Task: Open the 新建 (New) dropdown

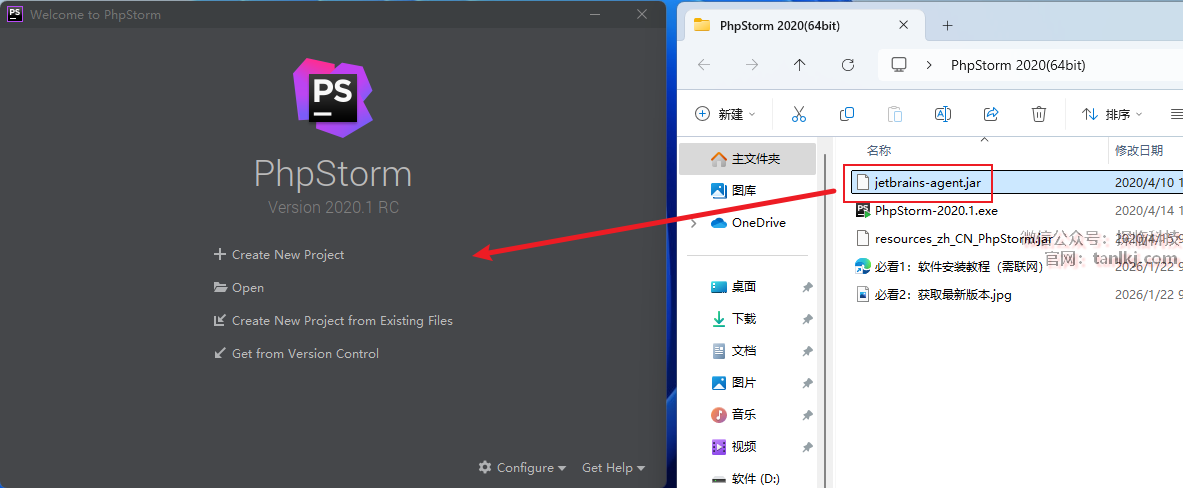Action: coord(725,114)
